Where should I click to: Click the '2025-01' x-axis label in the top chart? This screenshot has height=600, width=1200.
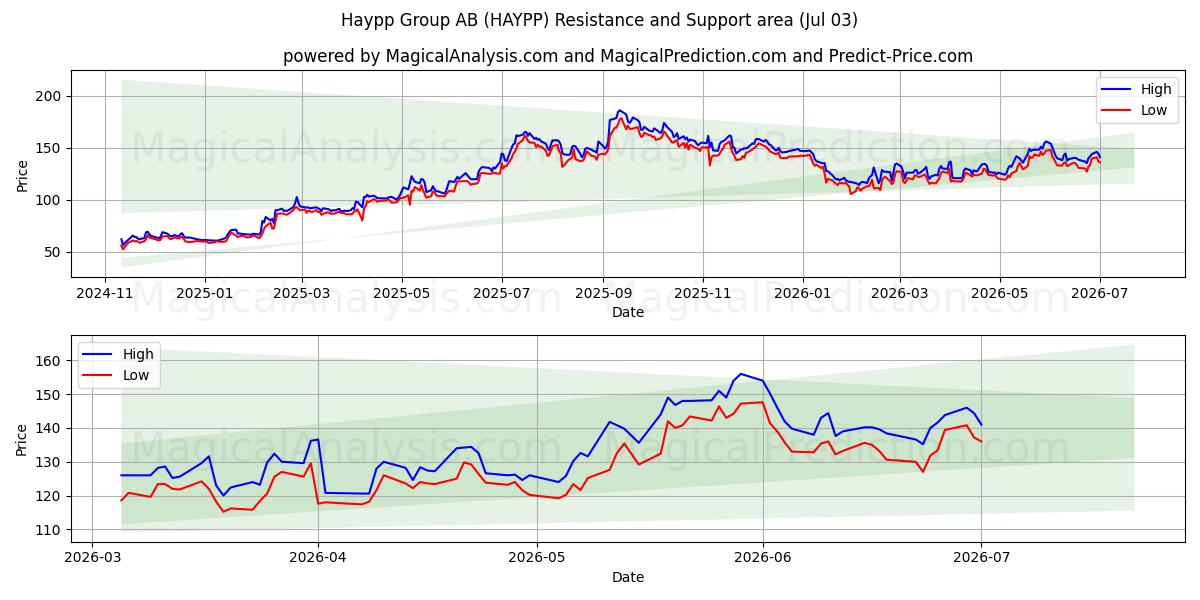205,294
